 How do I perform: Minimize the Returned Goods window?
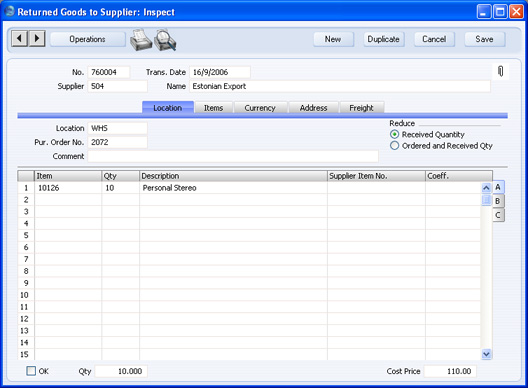(x=484, y=12)
